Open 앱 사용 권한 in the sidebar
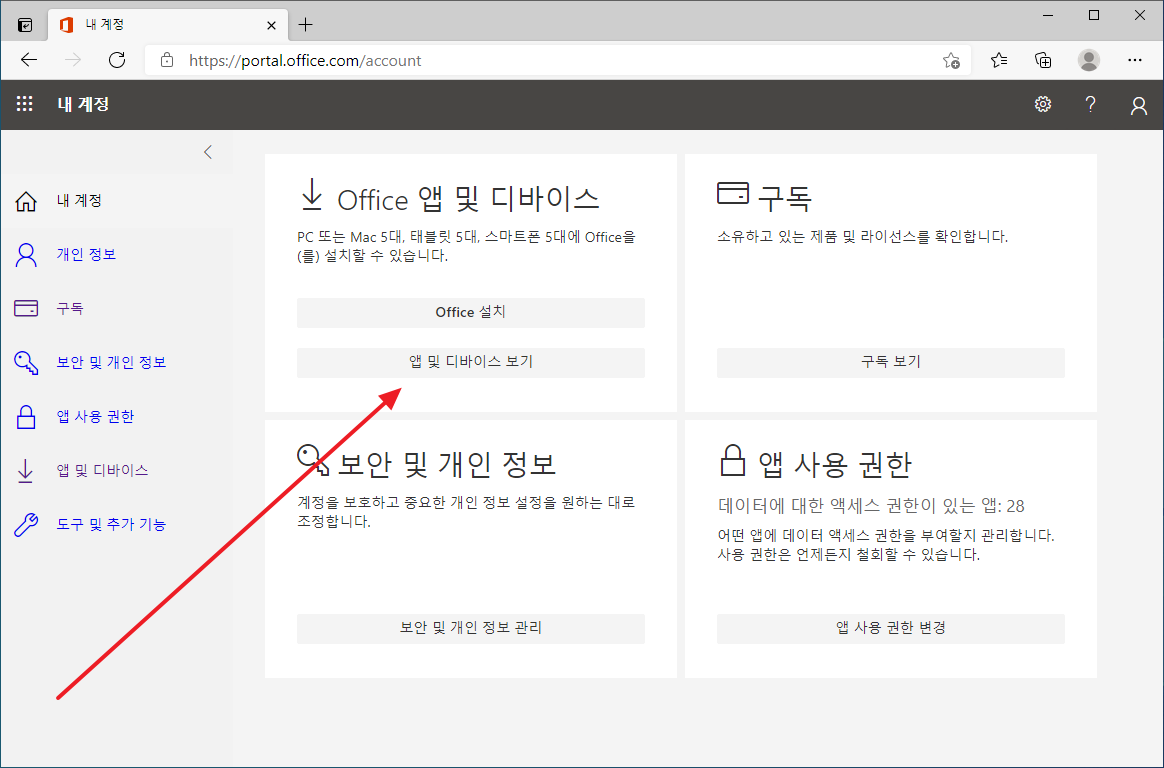The height and width of the screenshot is (768, 1164). point(95,417)
